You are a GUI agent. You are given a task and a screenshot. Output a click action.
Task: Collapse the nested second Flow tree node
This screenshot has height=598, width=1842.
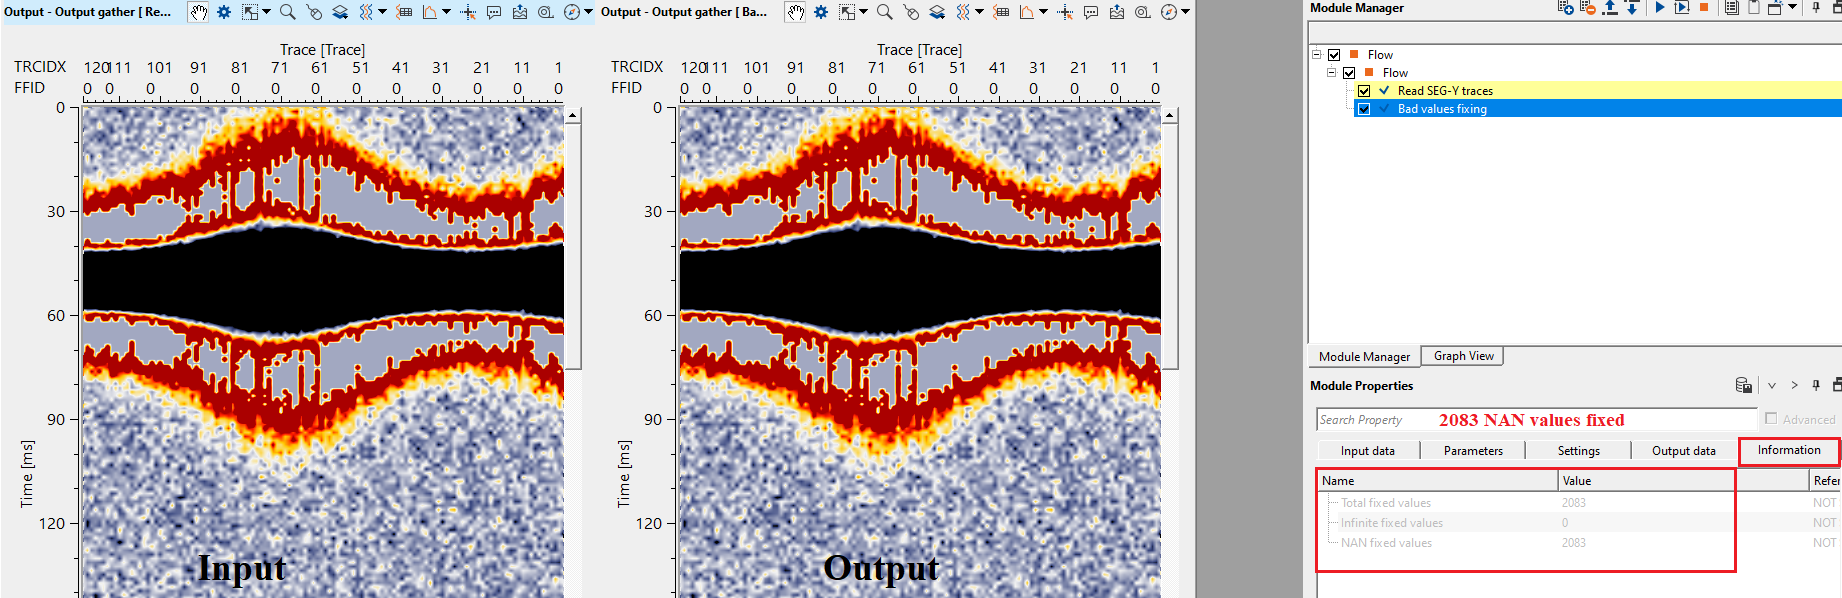pos(1332,73)
